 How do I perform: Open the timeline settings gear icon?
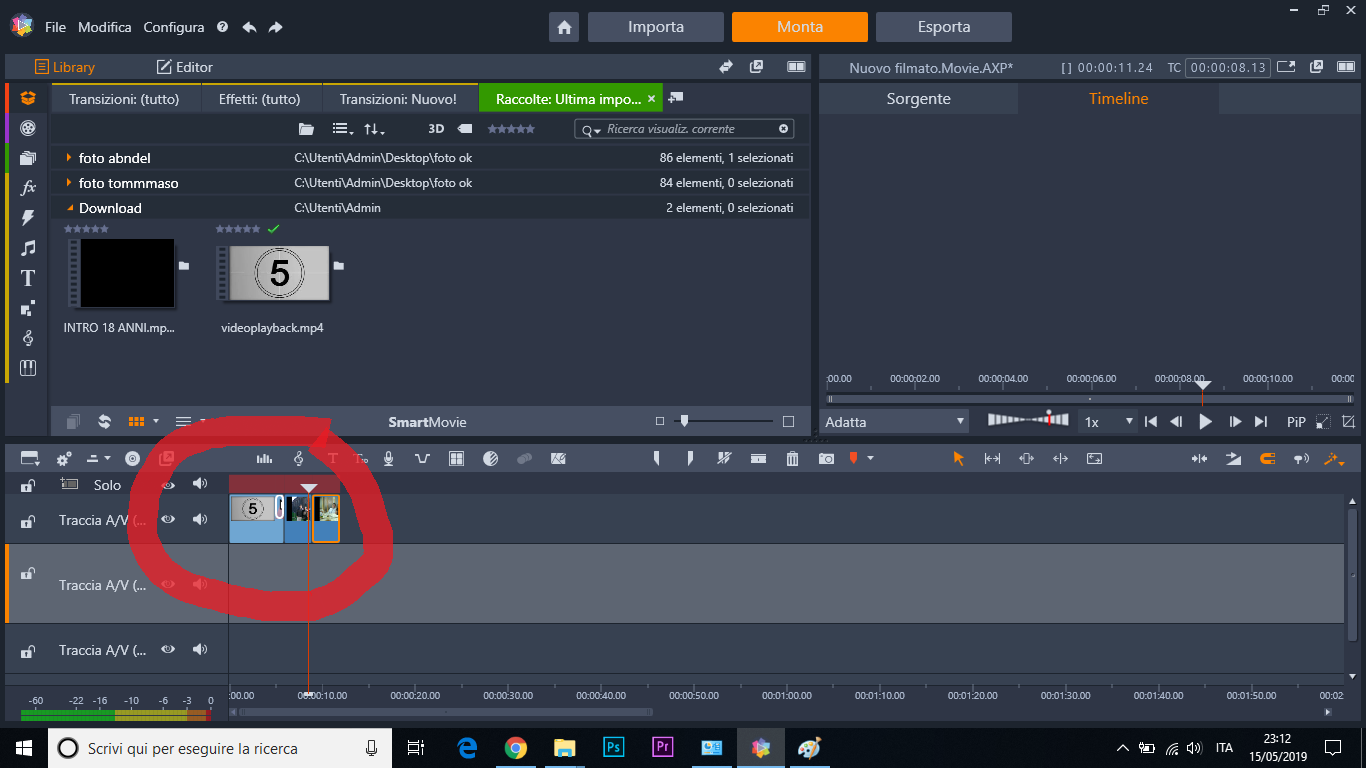64,458
